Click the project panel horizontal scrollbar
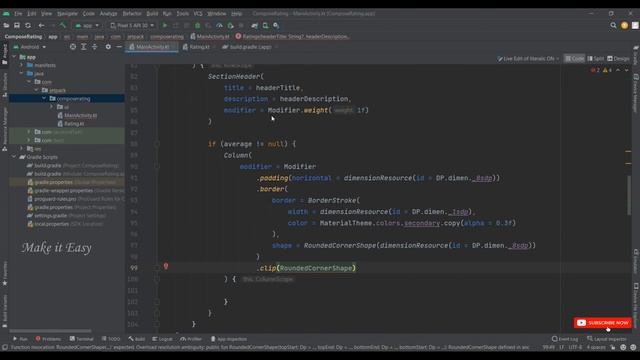Image resolution: width=640 pixels, height=360 pixels. coord(50,331)
